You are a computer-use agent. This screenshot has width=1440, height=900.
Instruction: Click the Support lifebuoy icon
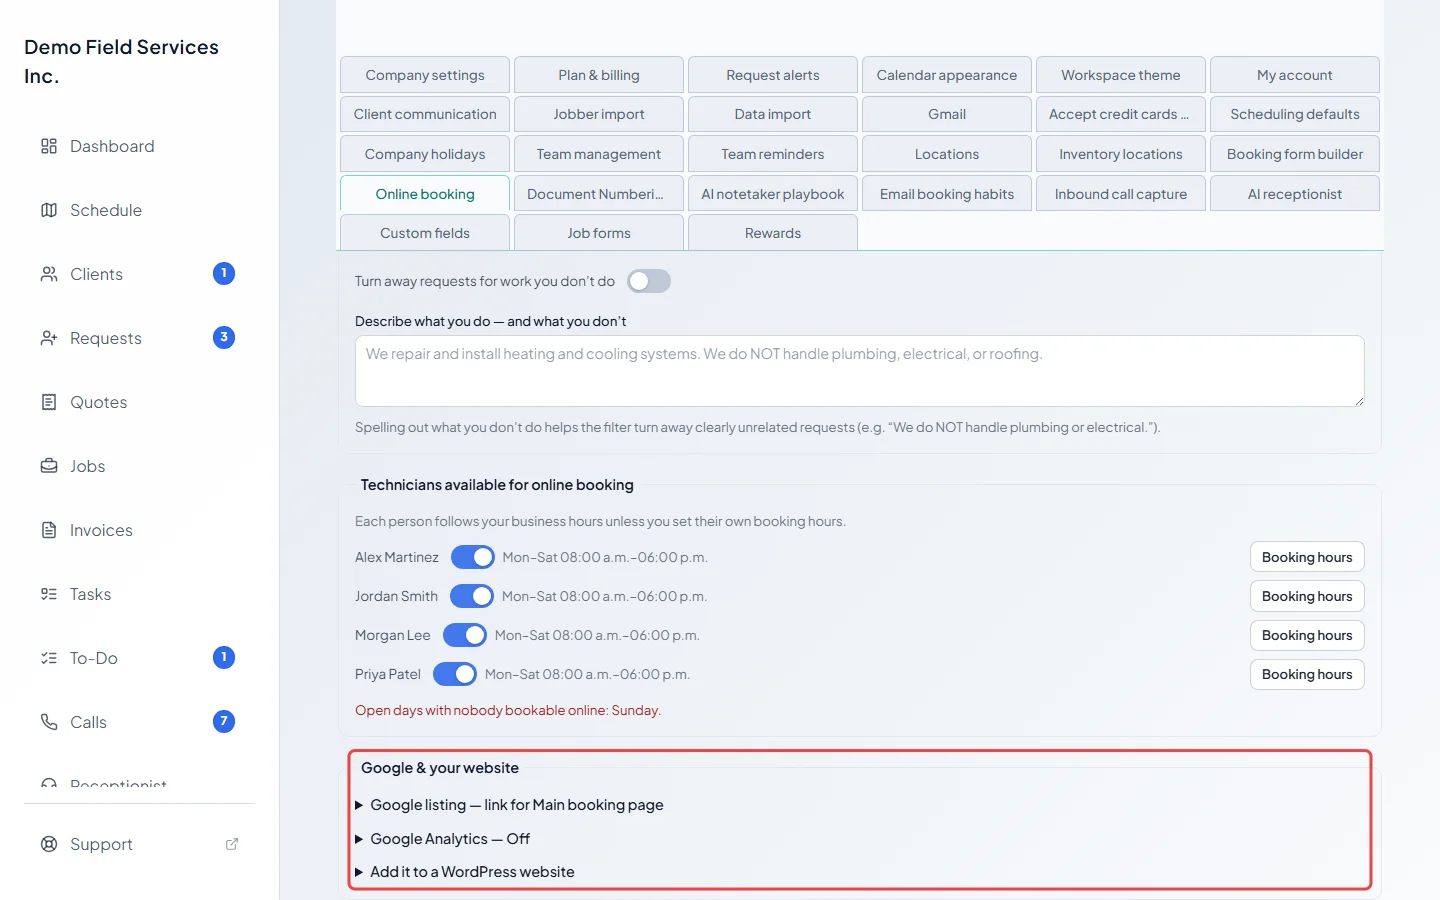[49, 844]
